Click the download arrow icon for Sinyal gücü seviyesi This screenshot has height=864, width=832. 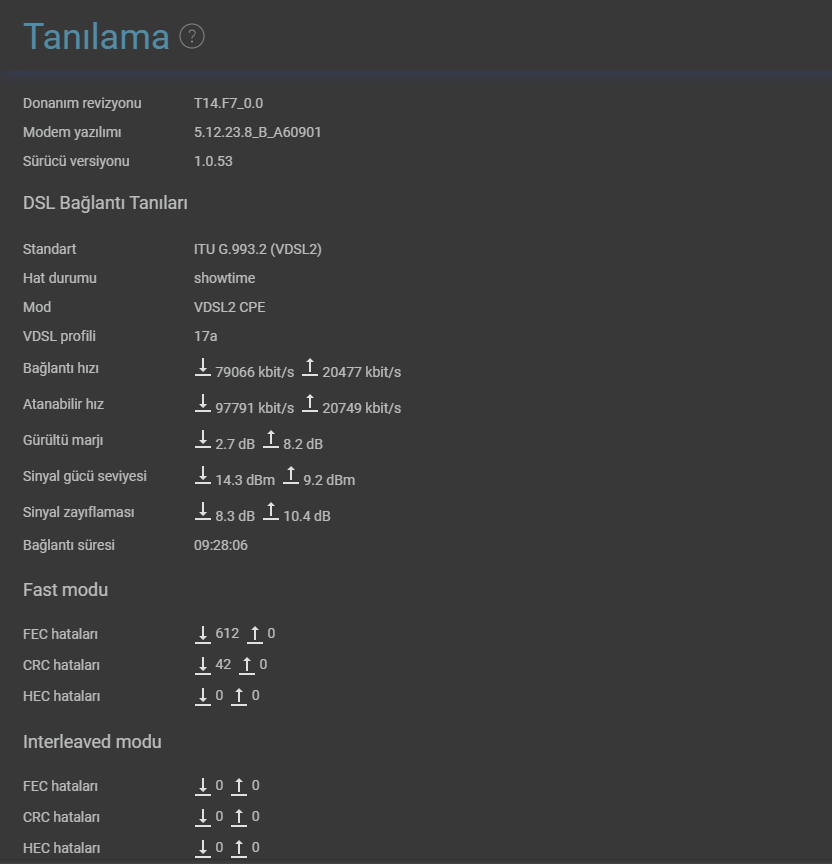click(x=203, y=476)
